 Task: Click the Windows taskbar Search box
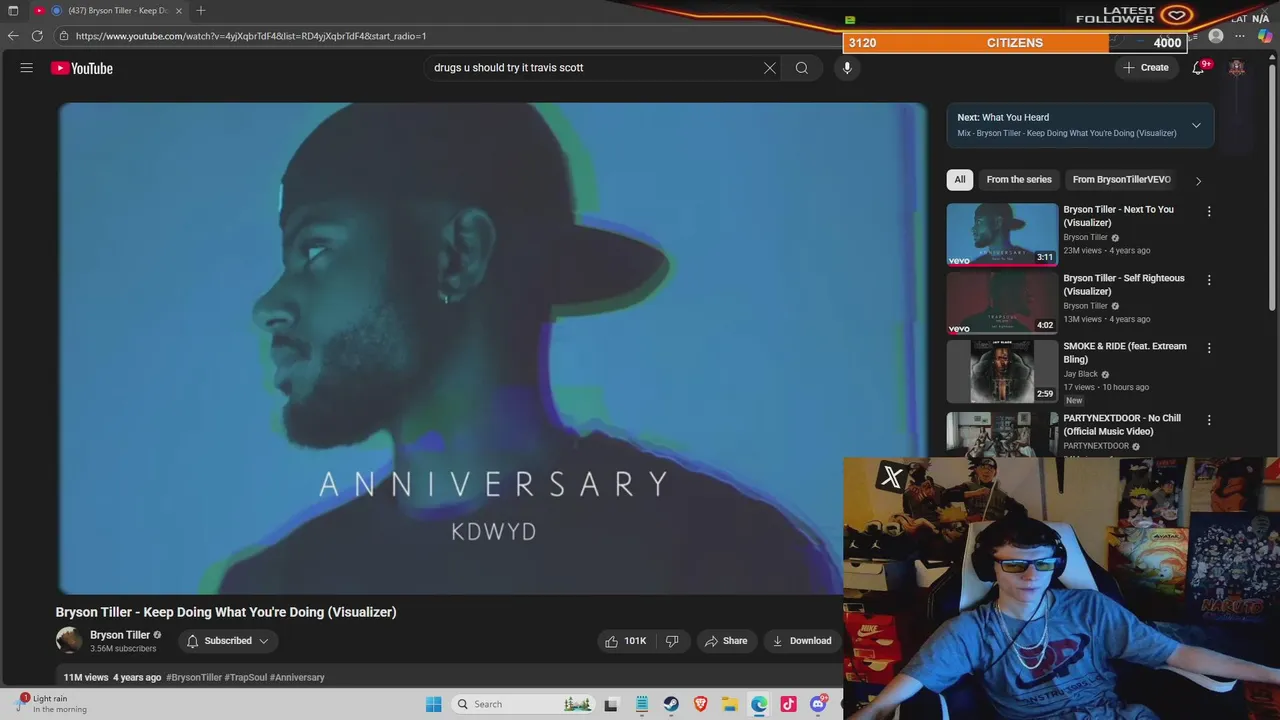tap(522, 704)
